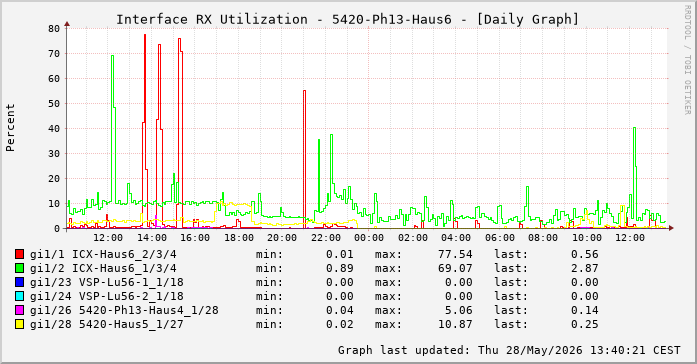The width and height of the screenshot is (697, 364).
Task: Click the legend label 'gi1/23 VSP-Lu56-1_1/18'
Action: pos(107,283)
